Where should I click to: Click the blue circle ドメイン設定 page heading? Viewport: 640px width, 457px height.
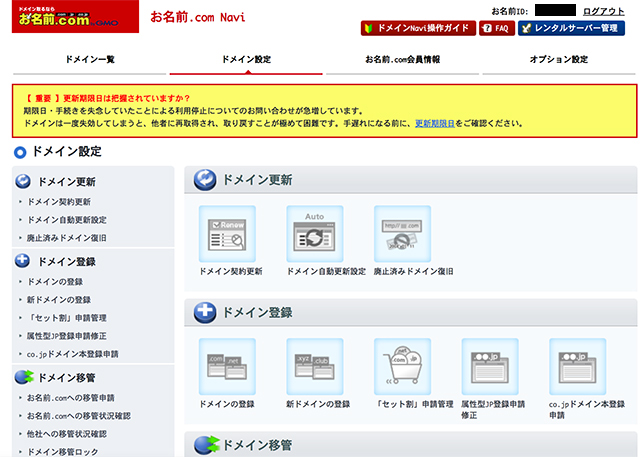coord(58,151)
